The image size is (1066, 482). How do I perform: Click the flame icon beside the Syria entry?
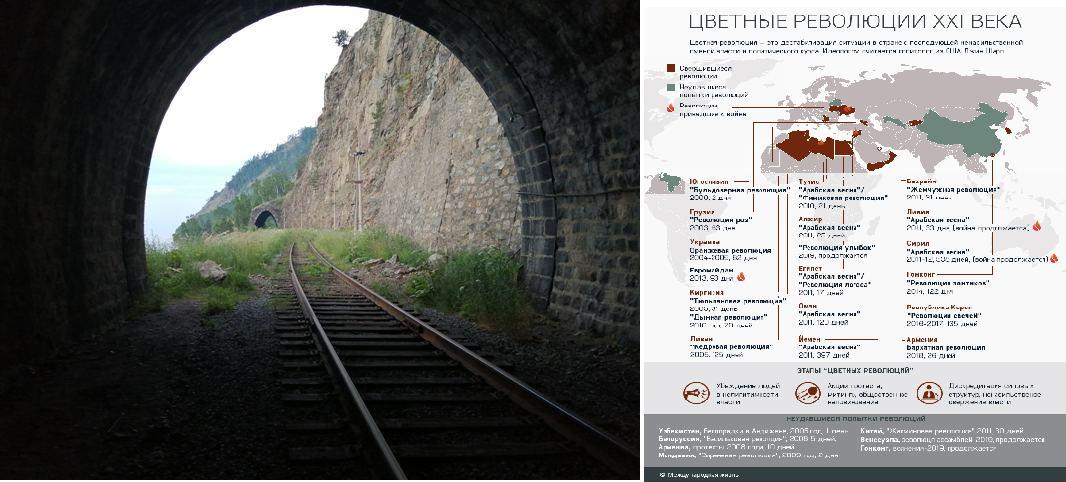click(1054, 258)
